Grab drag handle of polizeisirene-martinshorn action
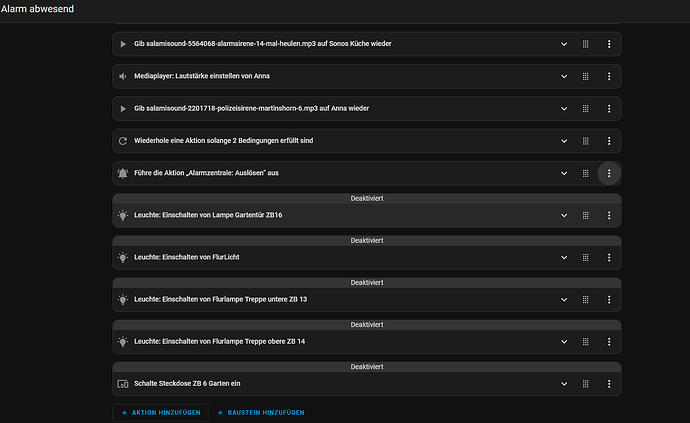The height and width of the screenshot is (423, 690). coord(586,109)
